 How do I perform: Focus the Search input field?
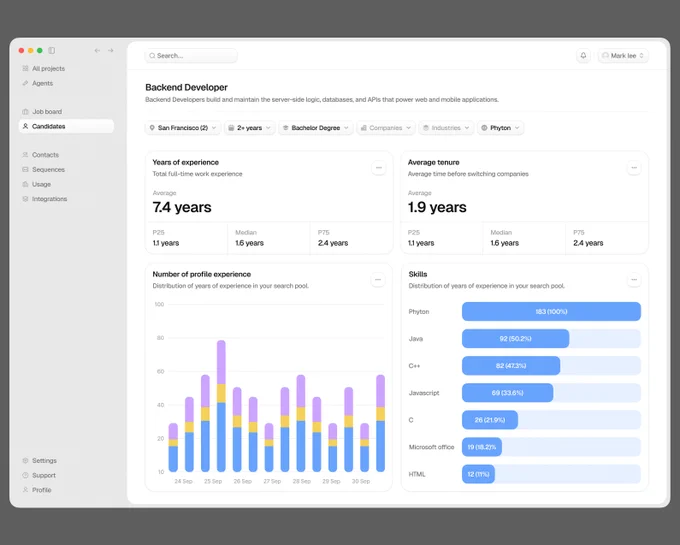pos(191,56)
